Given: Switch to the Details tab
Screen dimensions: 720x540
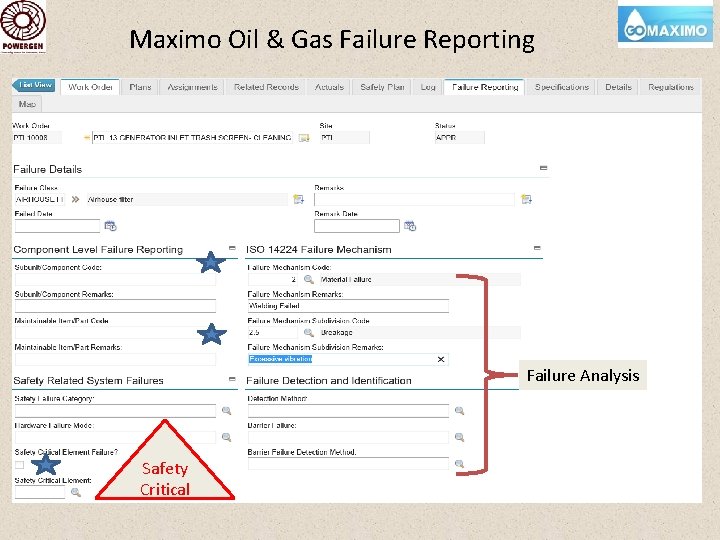Looking at the screenshot, I should pyautogui.click(x=618, y=87).
